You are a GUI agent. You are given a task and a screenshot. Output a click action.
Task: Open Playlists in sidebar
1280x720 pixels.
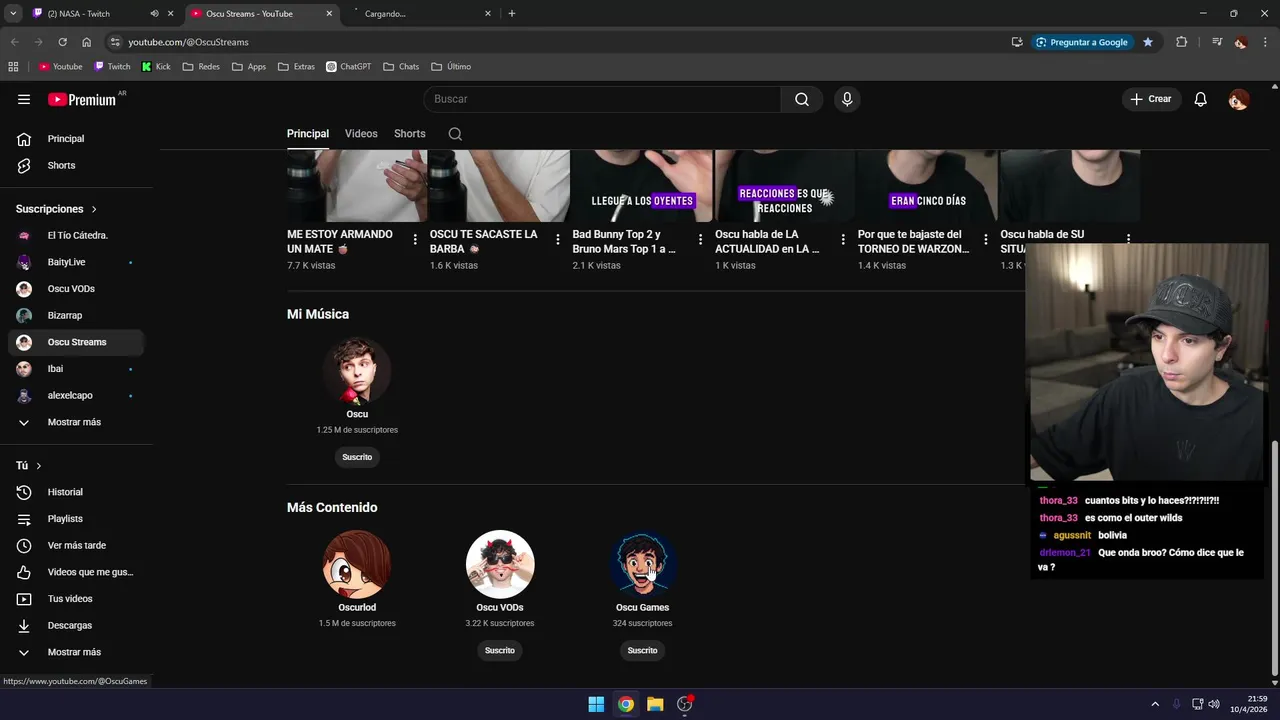(x=76, y=519)
